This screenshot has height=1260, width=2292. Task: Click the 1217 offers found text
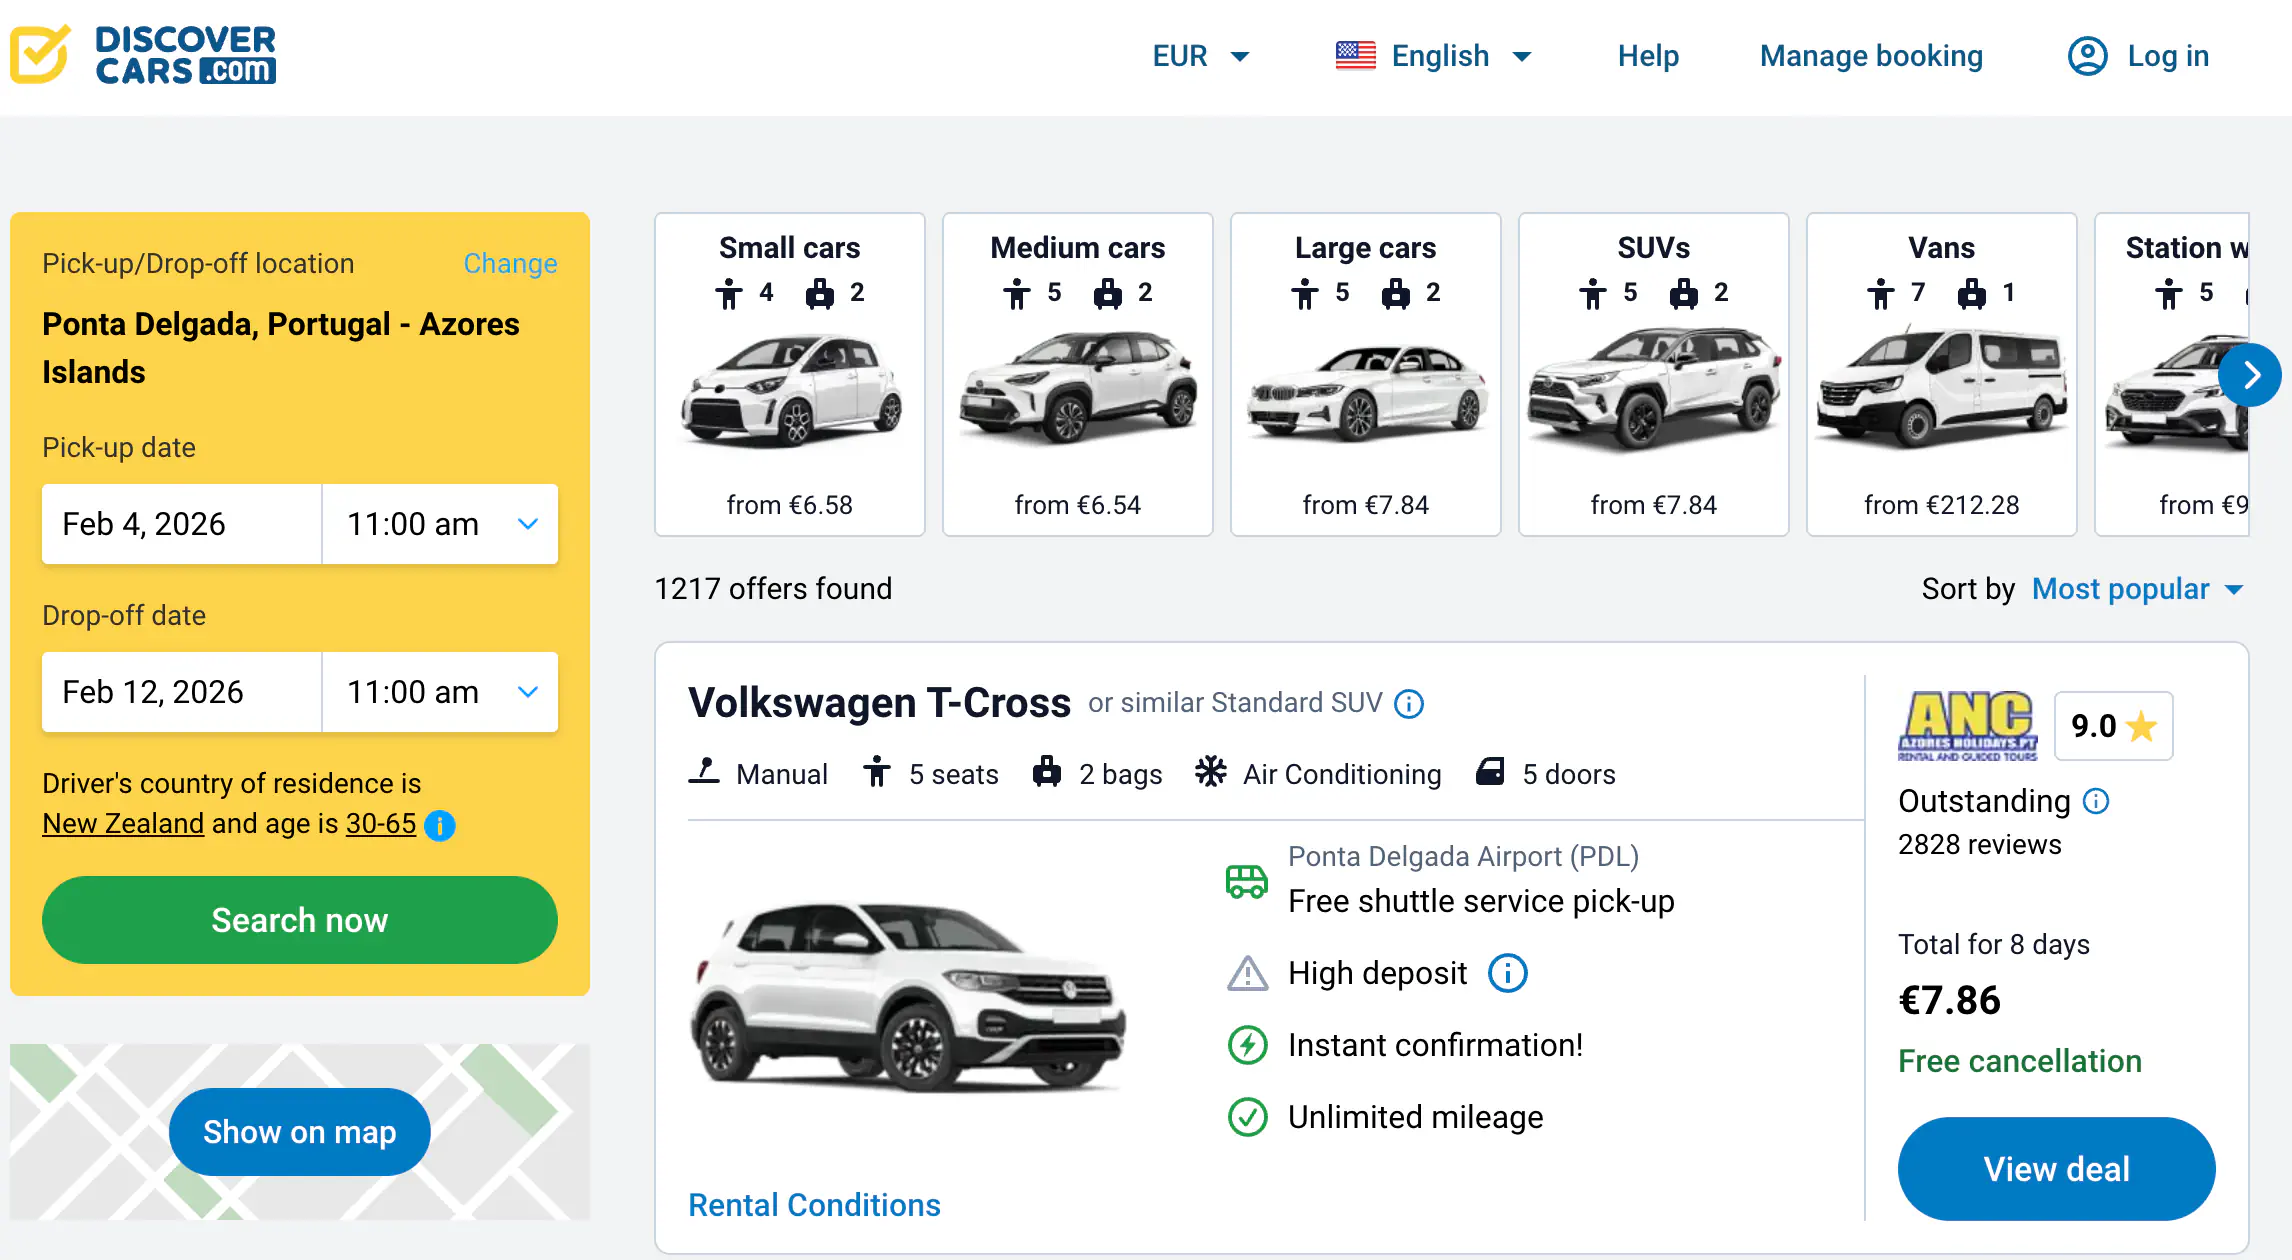coord(773,589)
